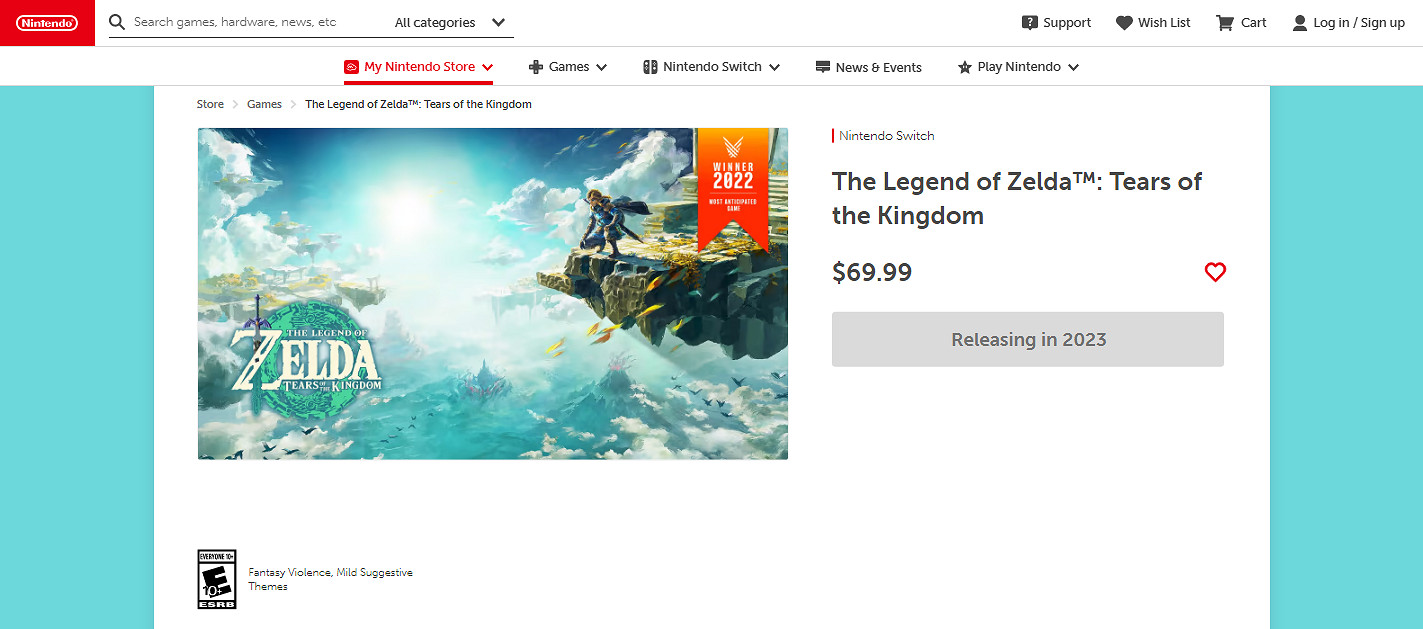Open the Nintendo Switch menu
This screenshot has width=1423, height=629.
(x=711, y=67)
